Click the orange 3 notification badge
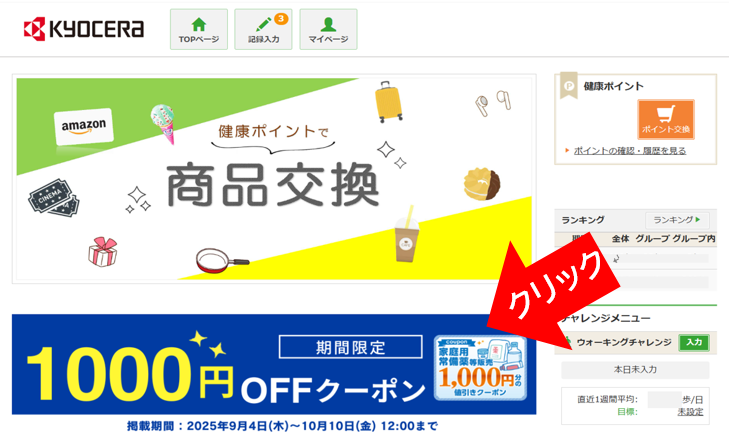The height and width of the screenshot is (435, 729). pyautogui.click(x=281, y=19)
